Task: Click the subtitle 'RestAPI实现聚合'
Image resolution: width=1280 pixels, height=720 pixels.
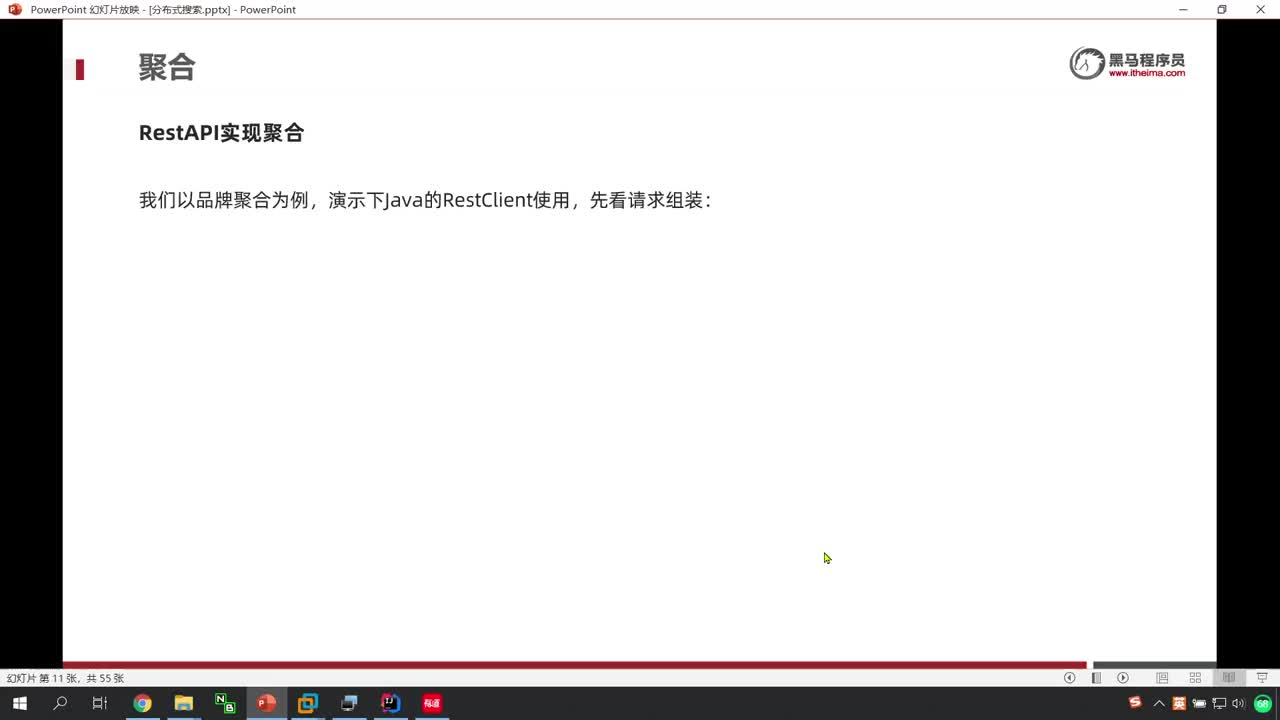Action: (221, 132)
